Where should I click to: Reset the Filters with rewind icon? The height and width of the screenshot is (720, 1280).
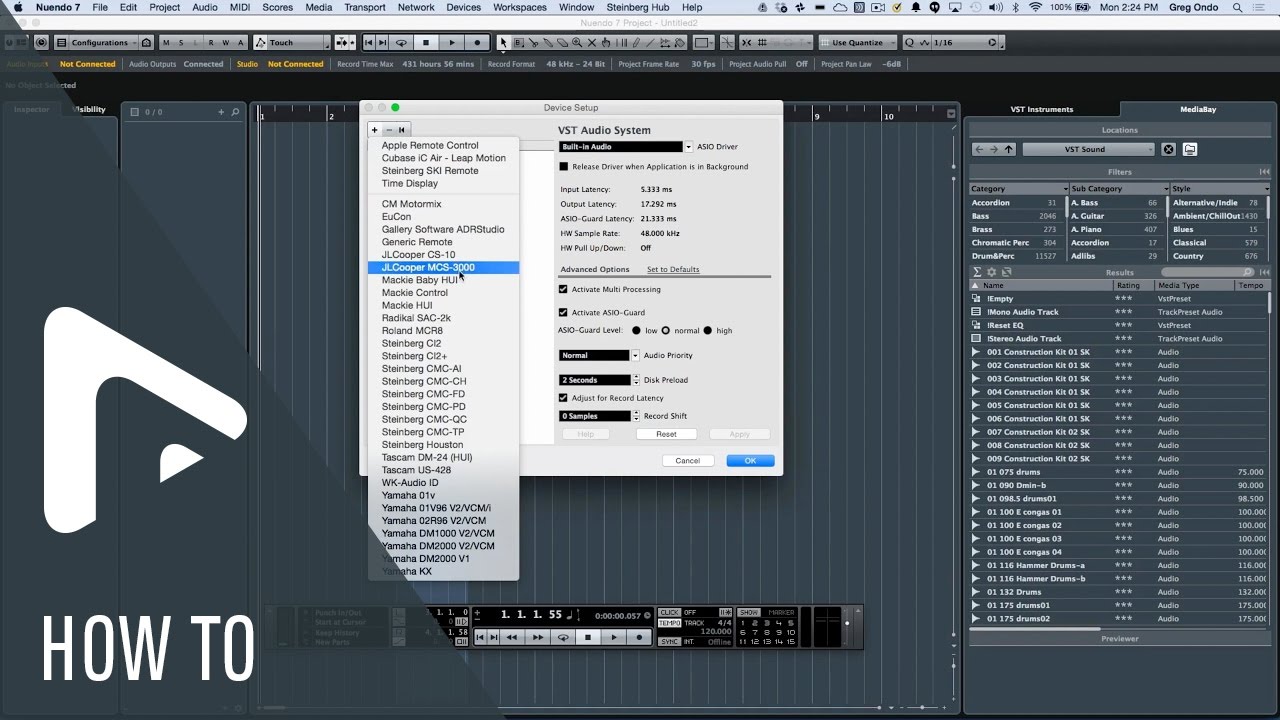(x=1264, y=172)
